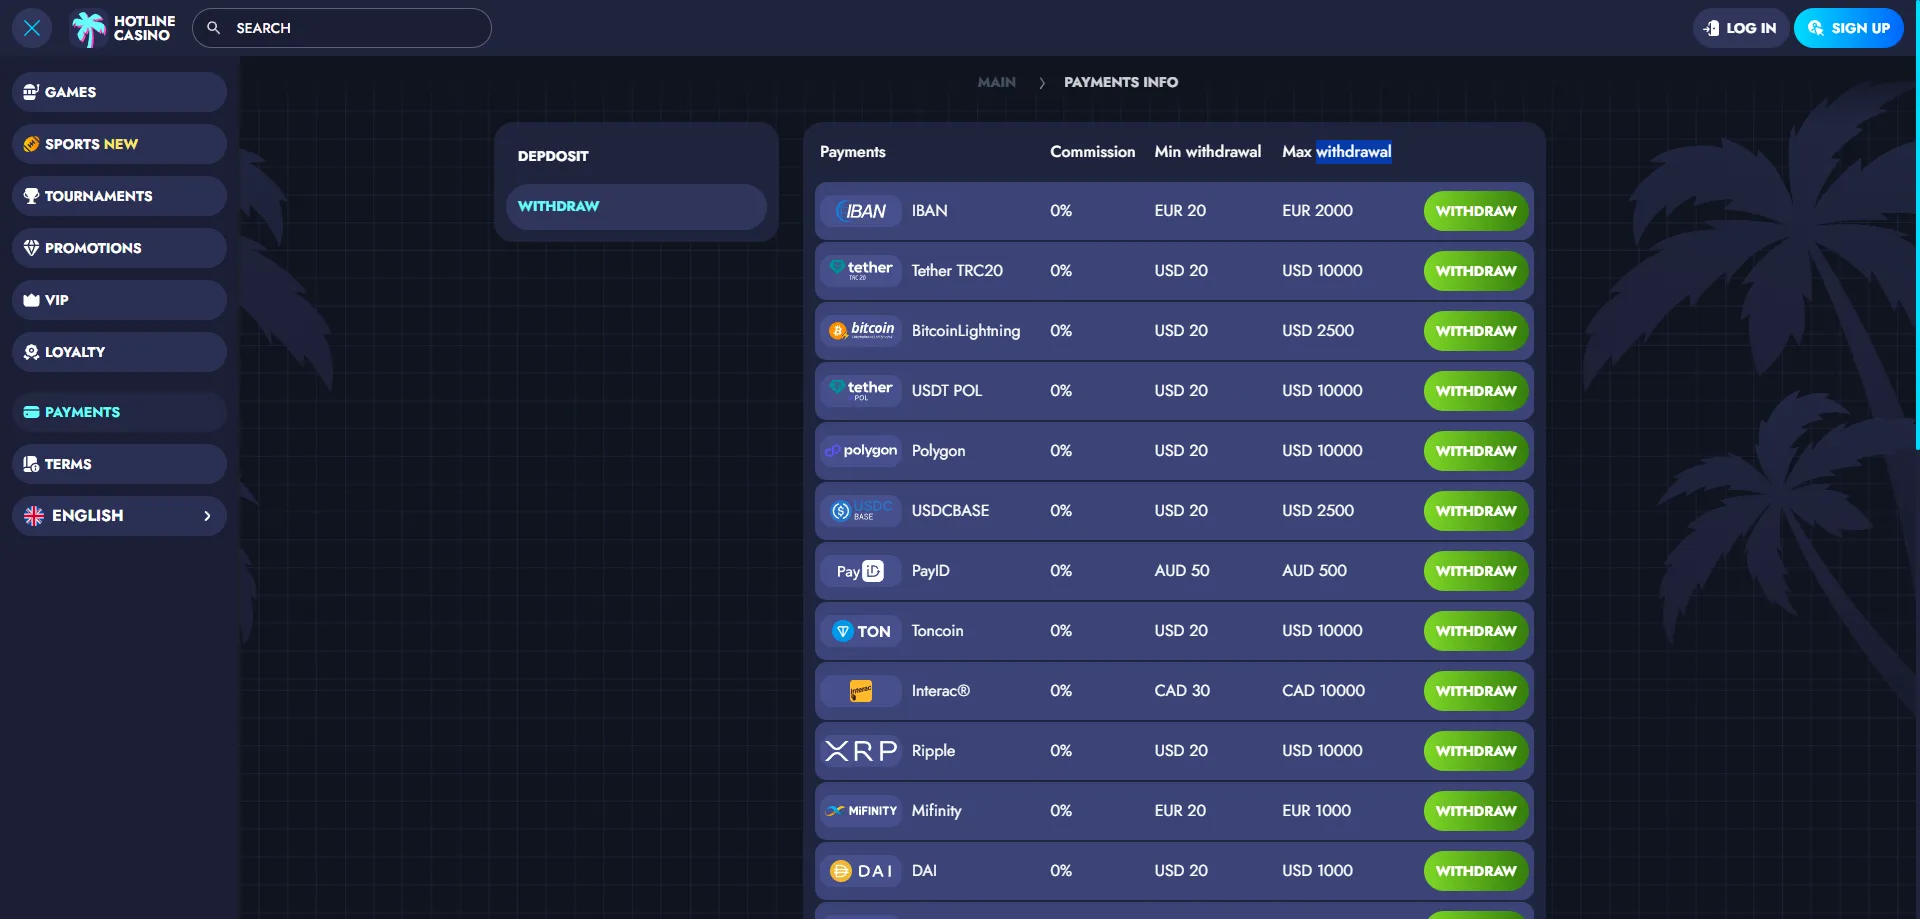Click the Sign Up button

(x=1848, y=28)
